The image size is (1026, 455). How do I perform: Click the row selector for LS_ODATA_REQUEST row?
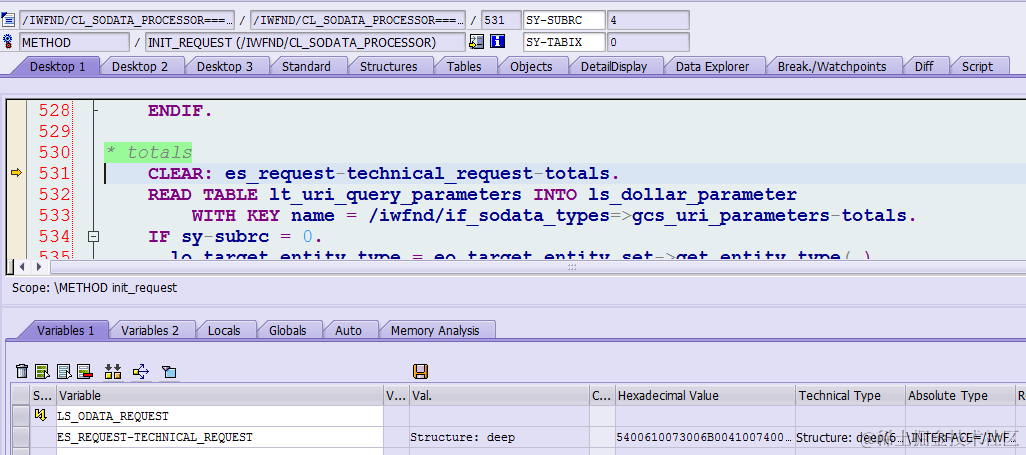tap(21, 416)
